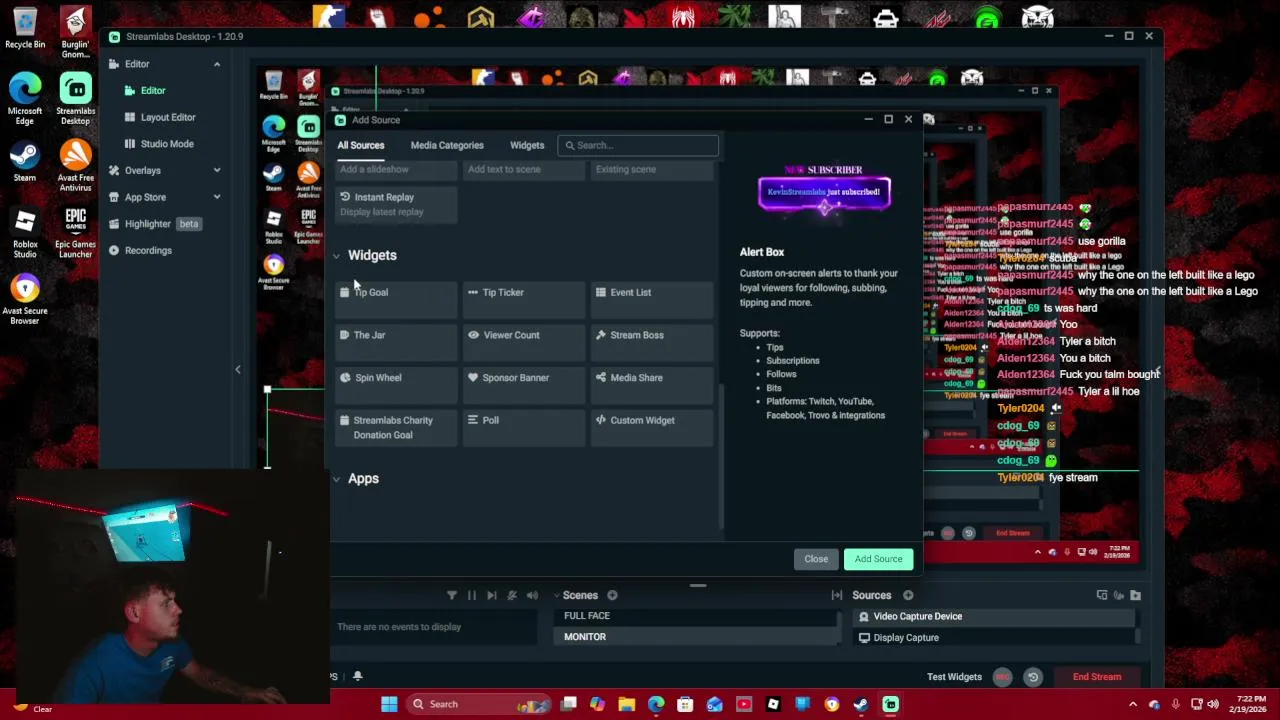Collapse the side navigation arrow

tap(238, 370)
